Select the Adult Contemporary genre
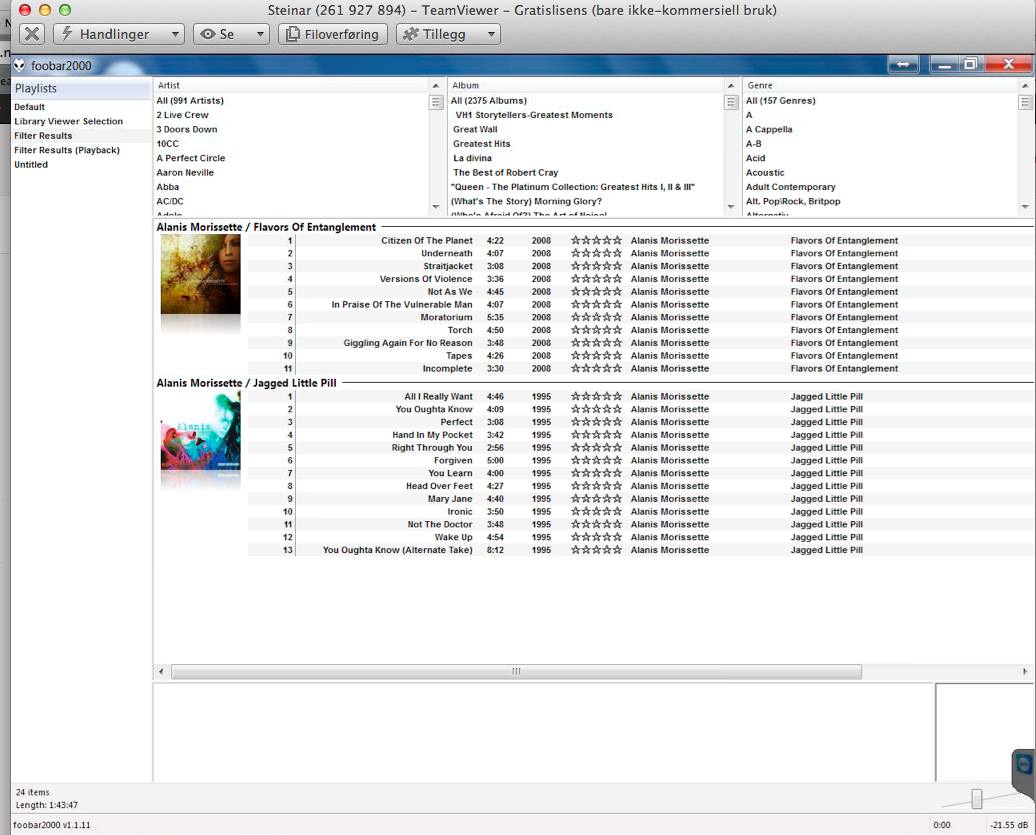Viewport: 1036px width, 835px height. click(x=791, y=188)
